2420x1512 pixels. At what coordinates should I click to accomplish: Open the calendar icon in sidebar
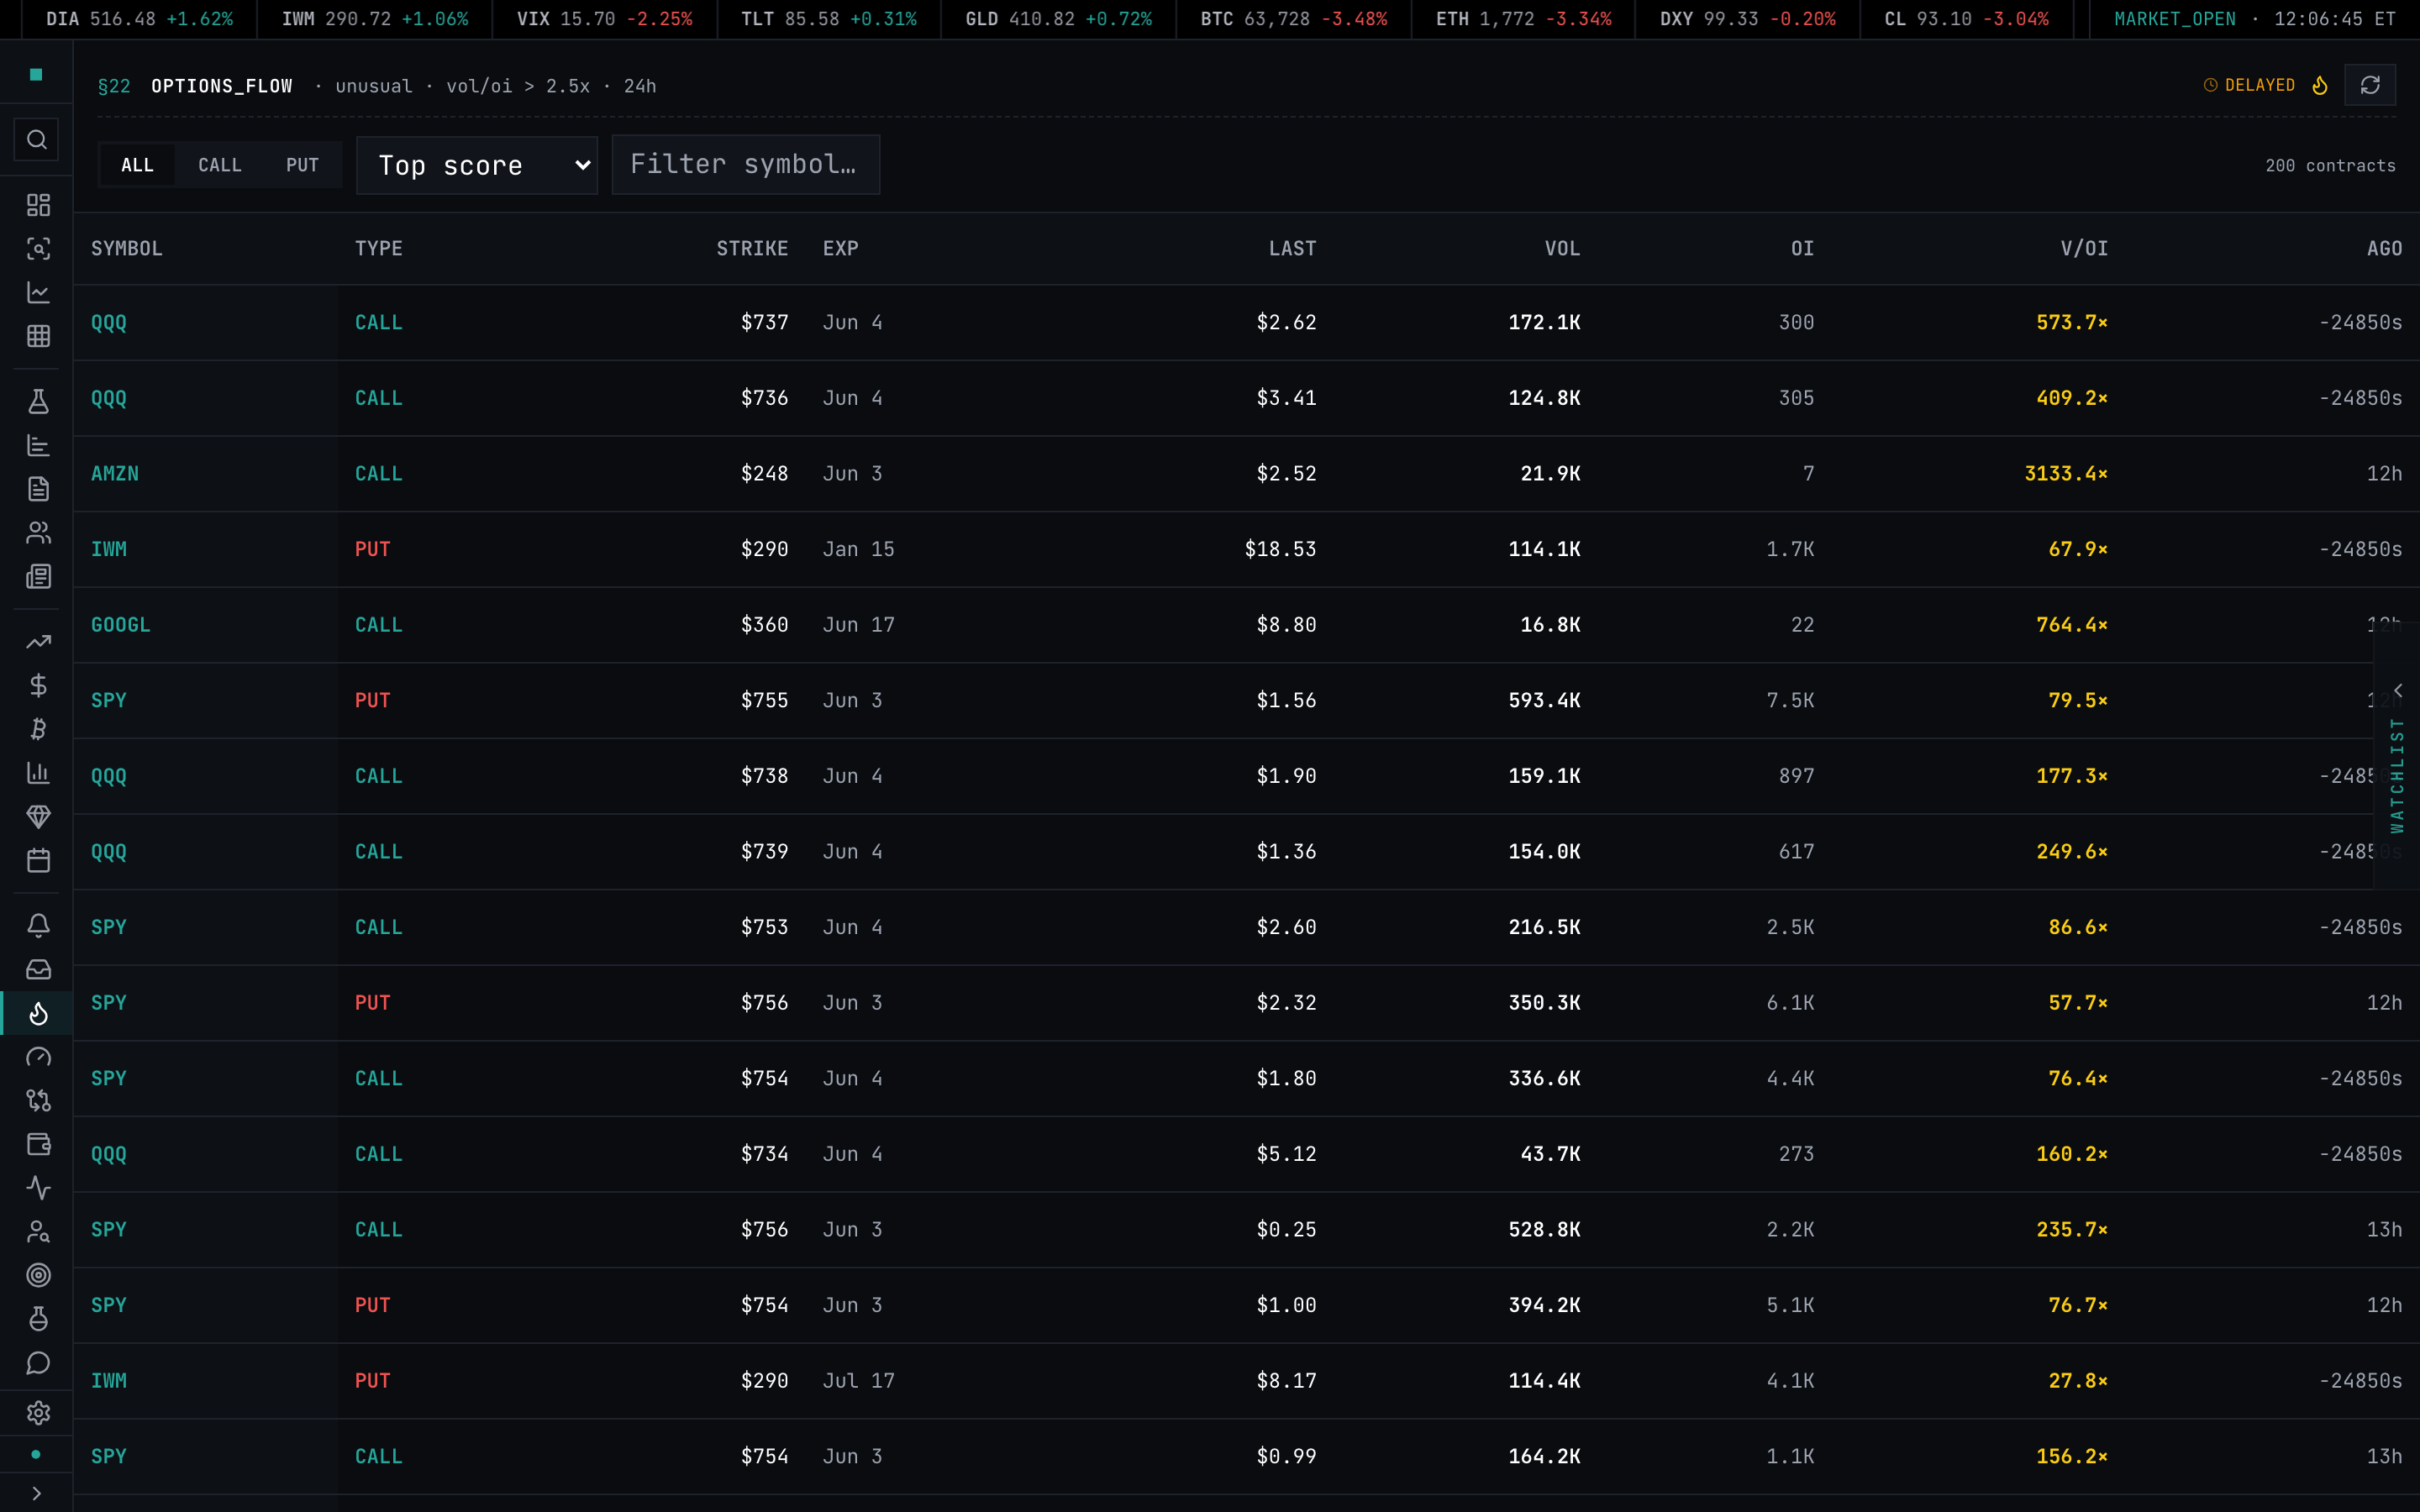pyautogui.click(x=38, y=860)
